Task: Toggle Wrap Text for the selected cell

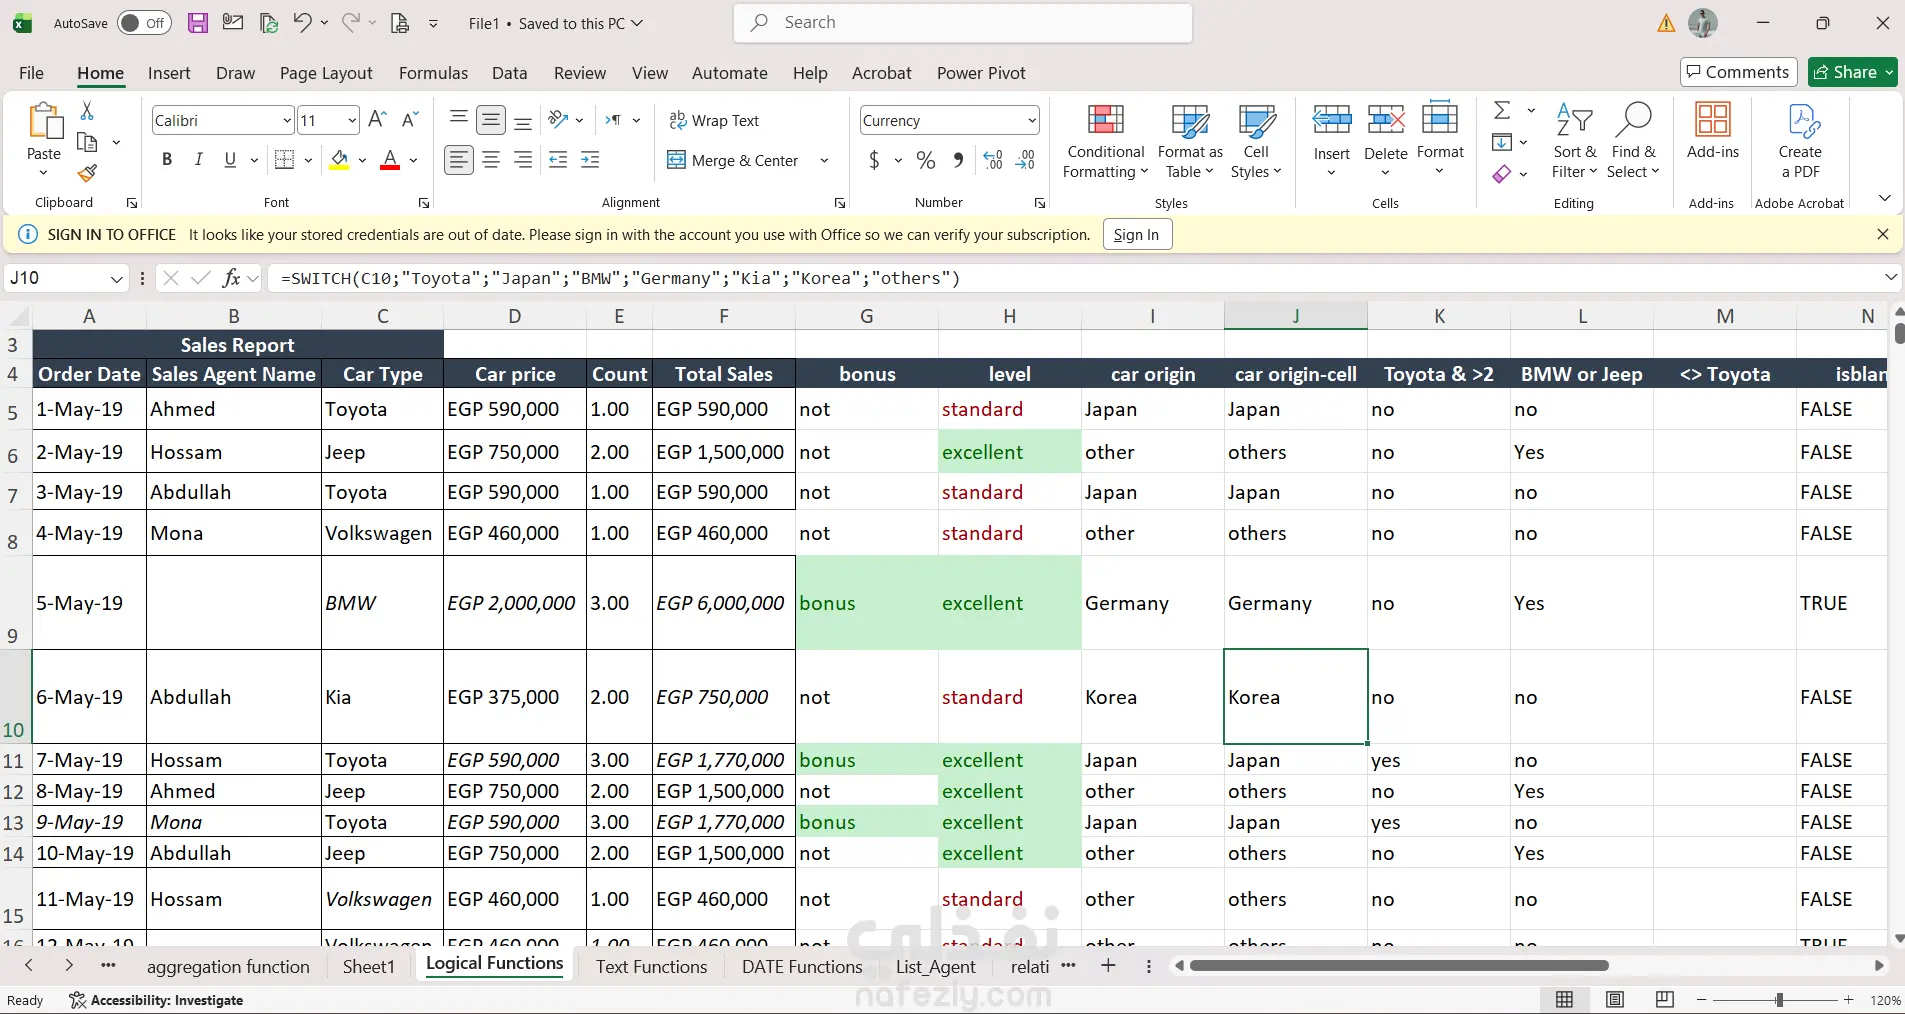Action: pyautogui.click(x=714, y=120)
